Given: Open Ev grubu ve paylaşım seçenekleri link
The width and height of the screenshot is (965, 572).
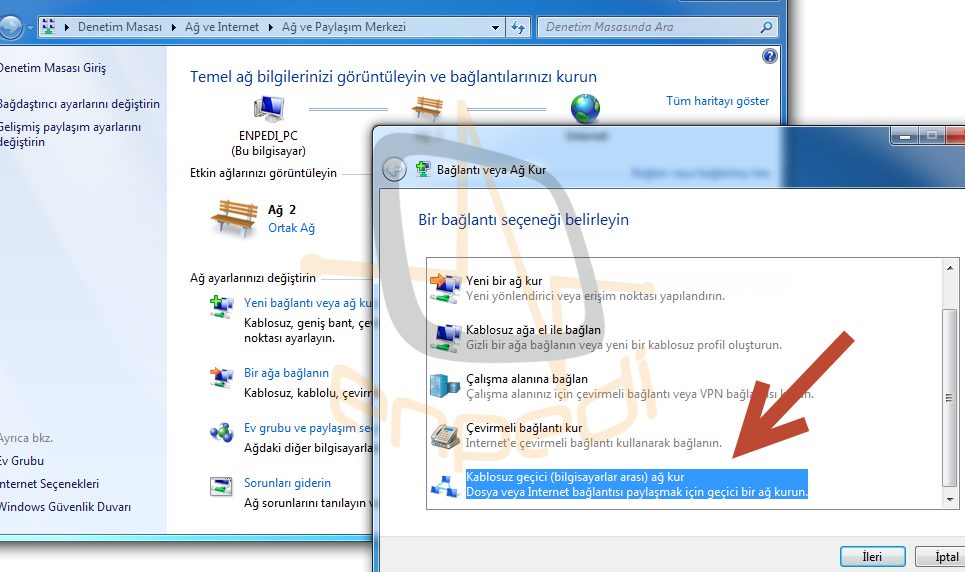Looking at the screenshot, I should 308,428.
